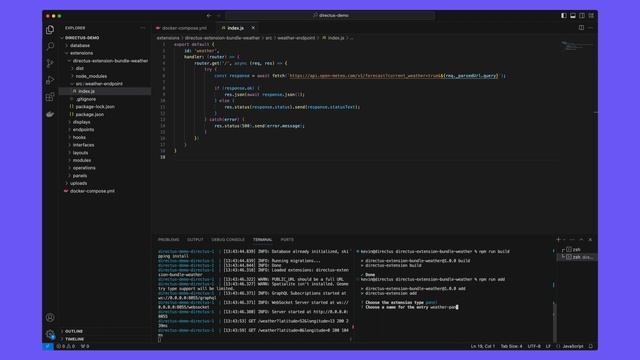Viewport: 640px width, 360px height.
Task: Change Tab Size: 4 indentation setting
Action: 511,346
